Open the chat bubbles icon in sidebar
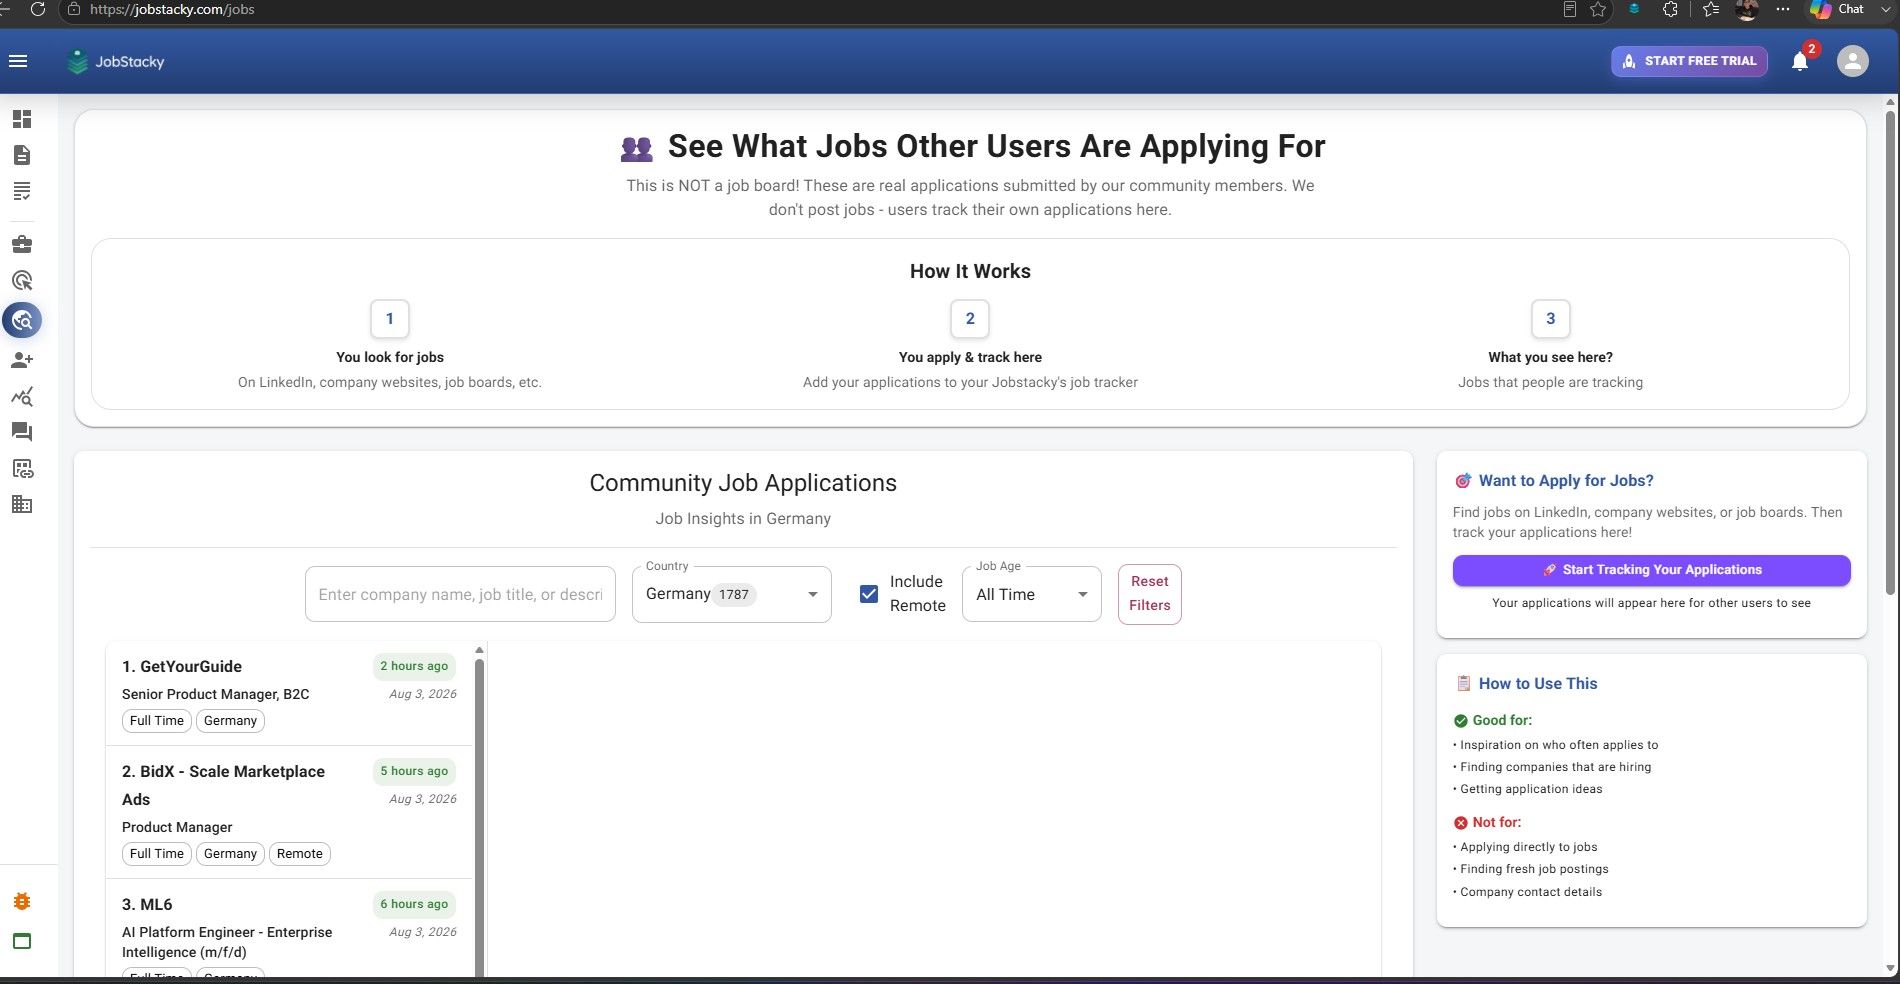The image size is (1900, 984). (22, 432)
